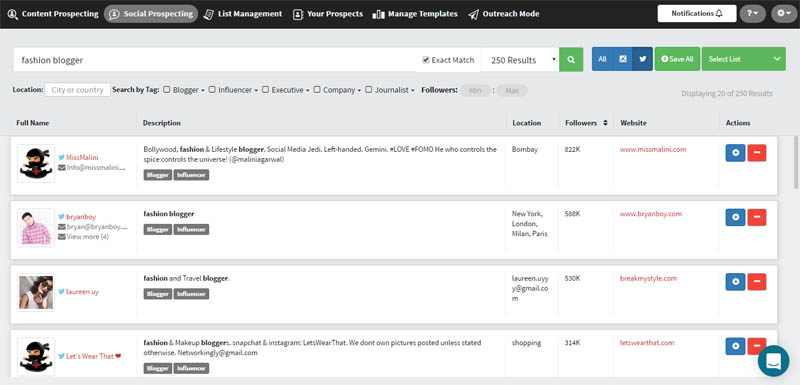Switch to Content Prospecting tab
Screen dimensions: 800x385
pyautogui.click(x=53, y=14)
